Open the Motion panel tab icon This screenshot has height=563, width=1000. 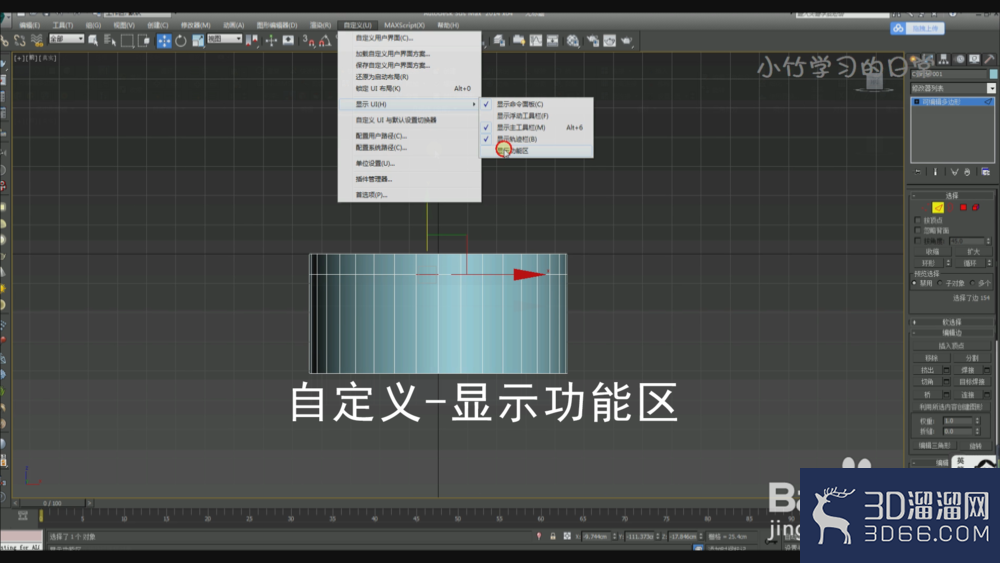pyautogui.click(x=959, y=59)
